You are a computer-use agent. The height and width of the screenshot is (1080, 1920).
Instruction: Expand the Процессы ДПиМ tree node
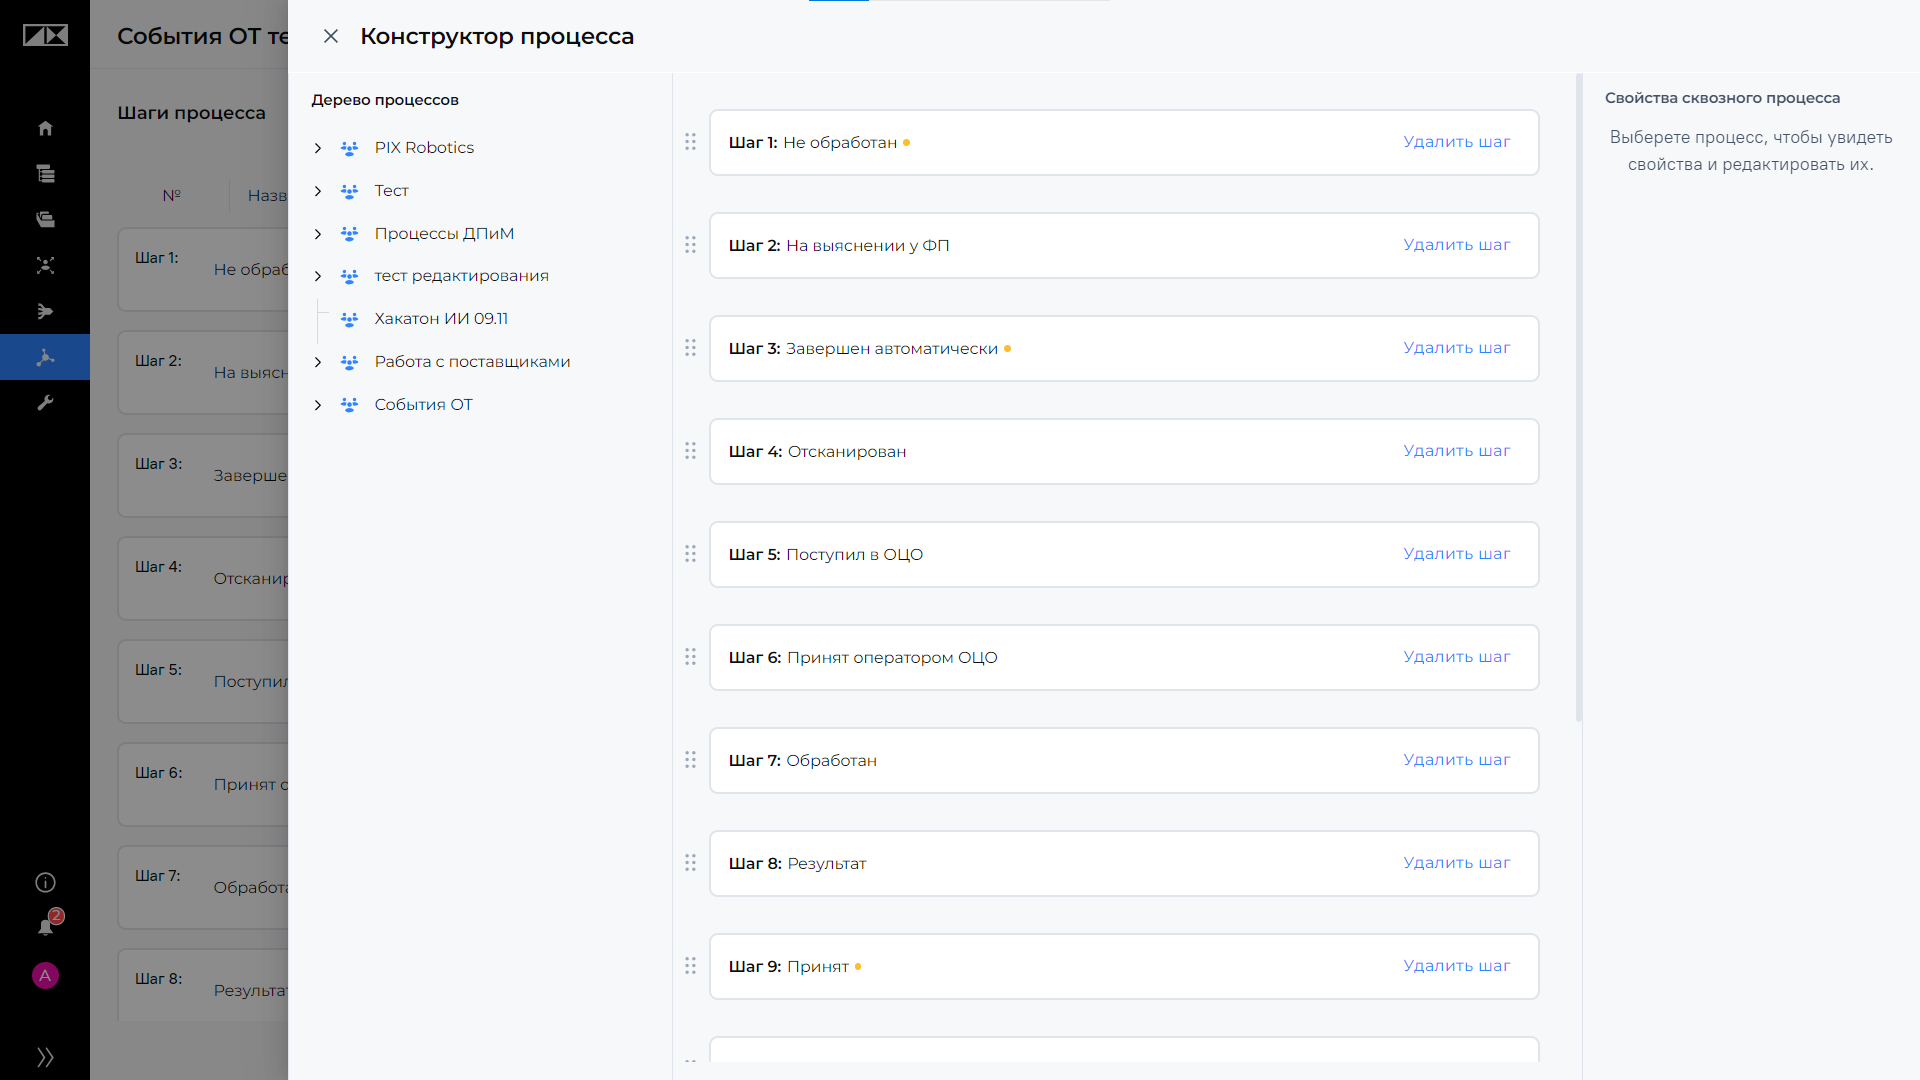coord(318,234)
